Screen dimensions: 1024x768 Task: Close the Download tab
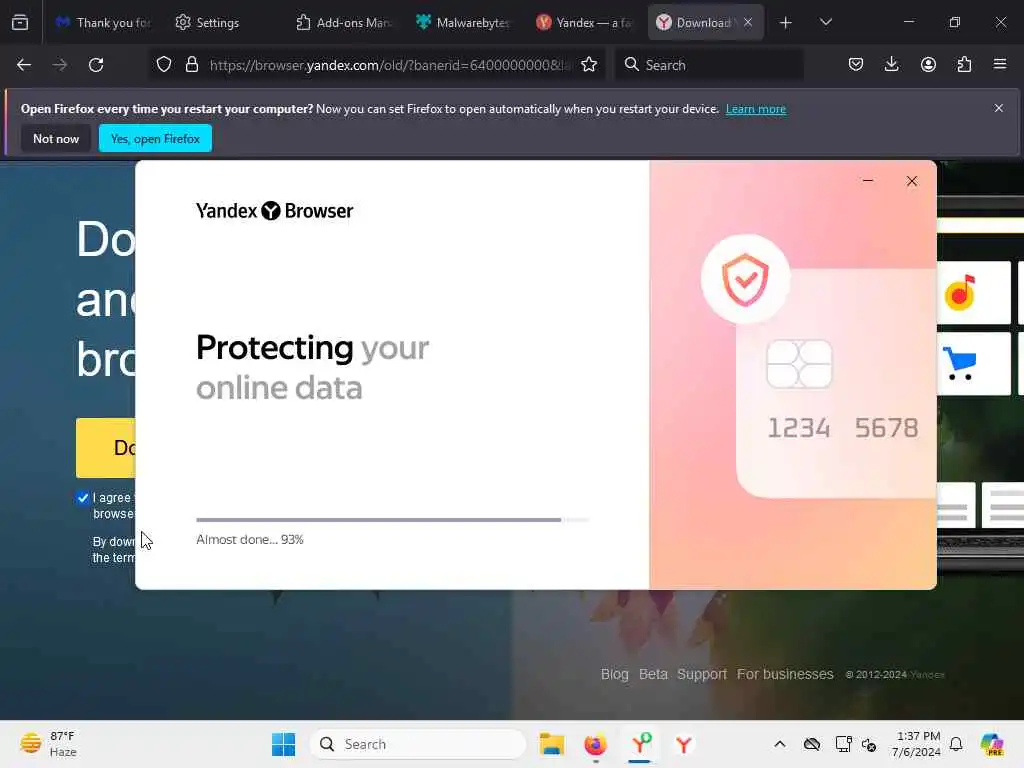pyautogui.click(x=748, y=22)
